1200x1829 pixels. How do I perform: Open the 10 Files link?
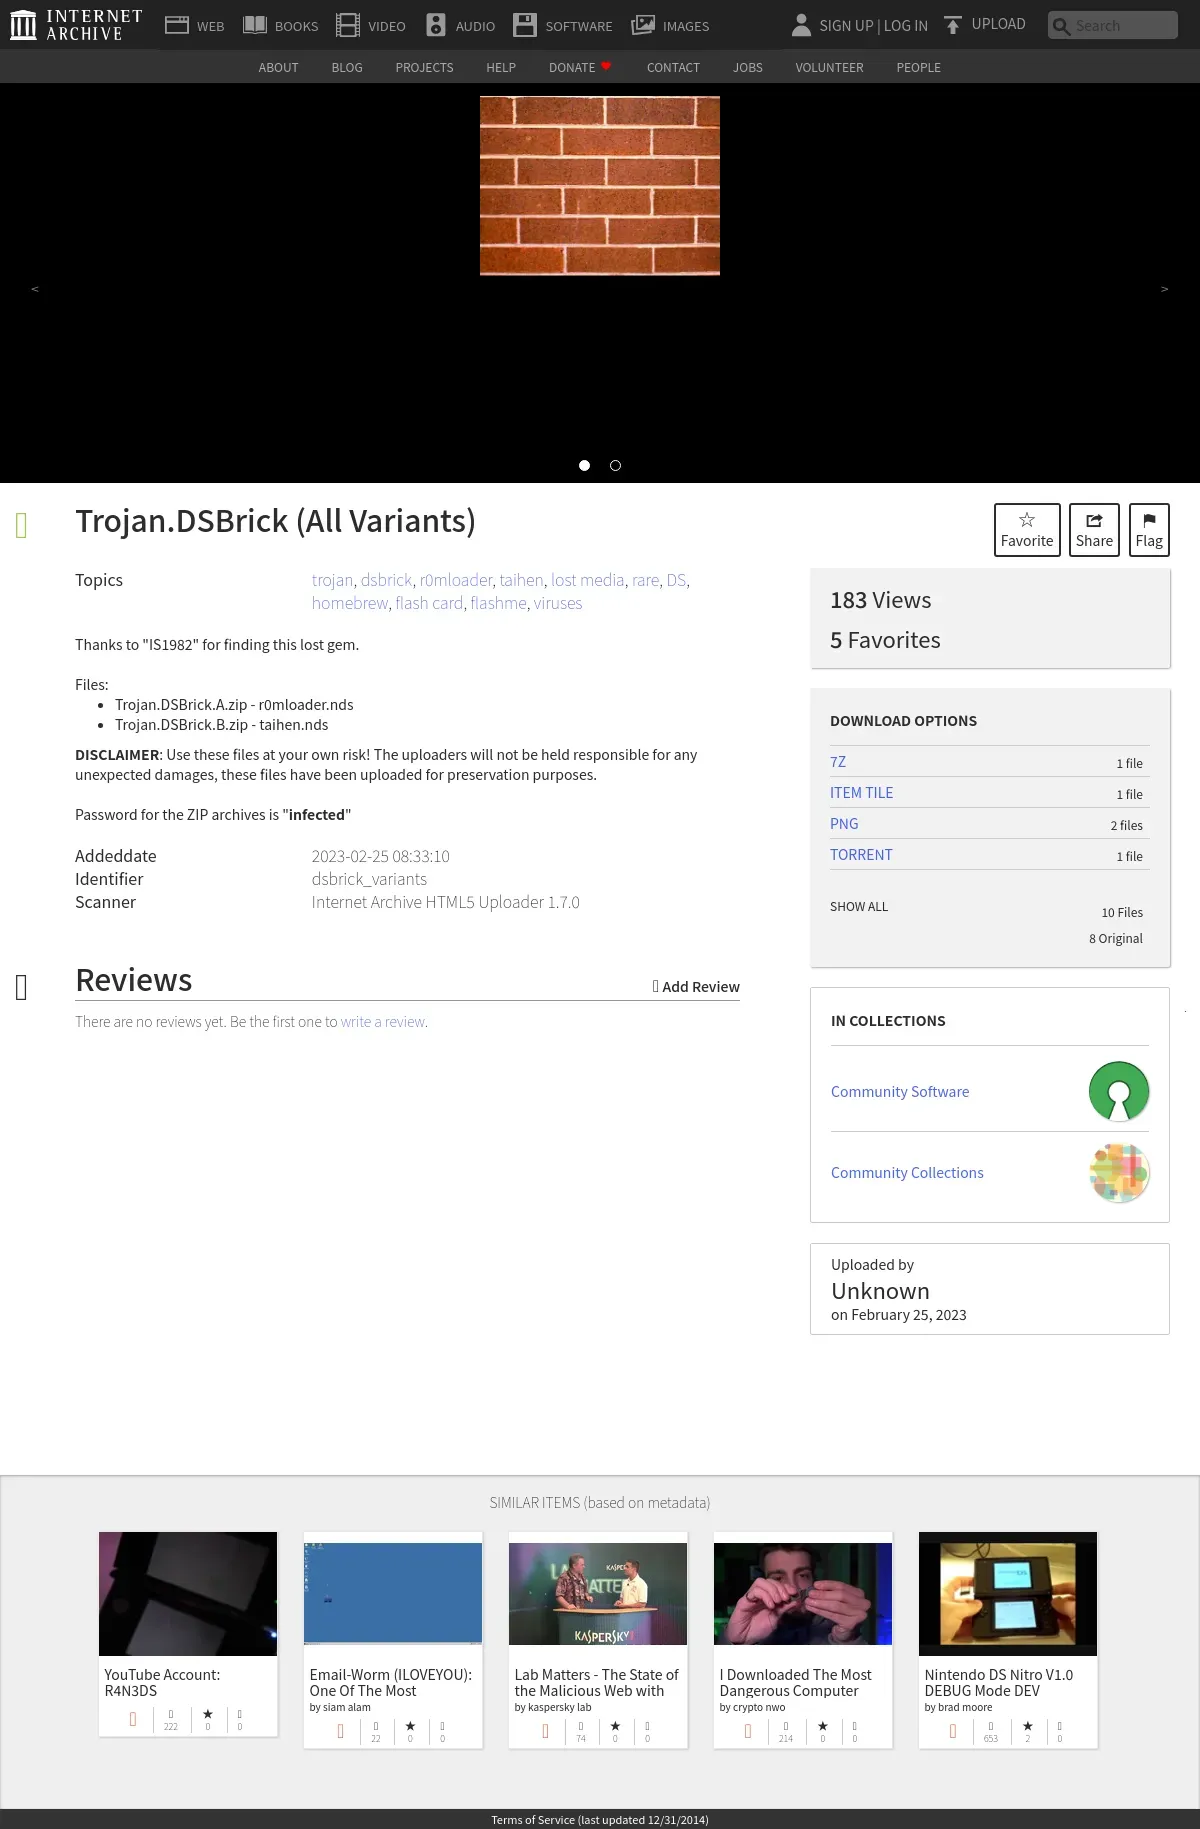(x=1122, y=912)
